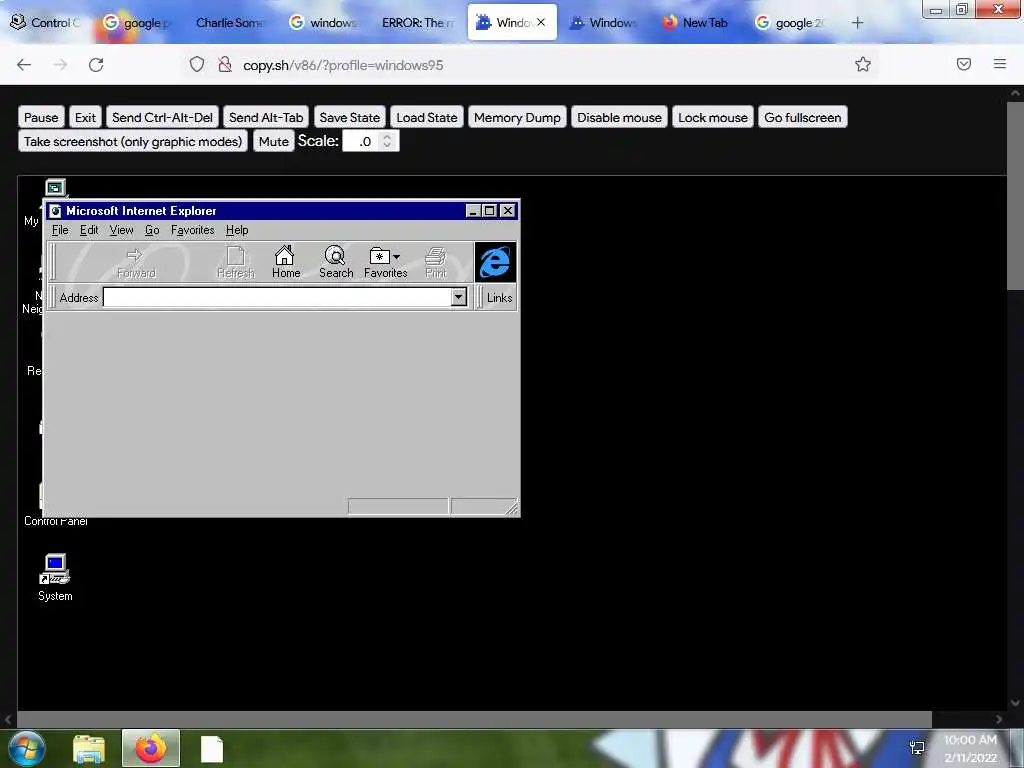The image size is (1024, 768).
Task: Toggle the Mute button
Action: pos(273,141)
